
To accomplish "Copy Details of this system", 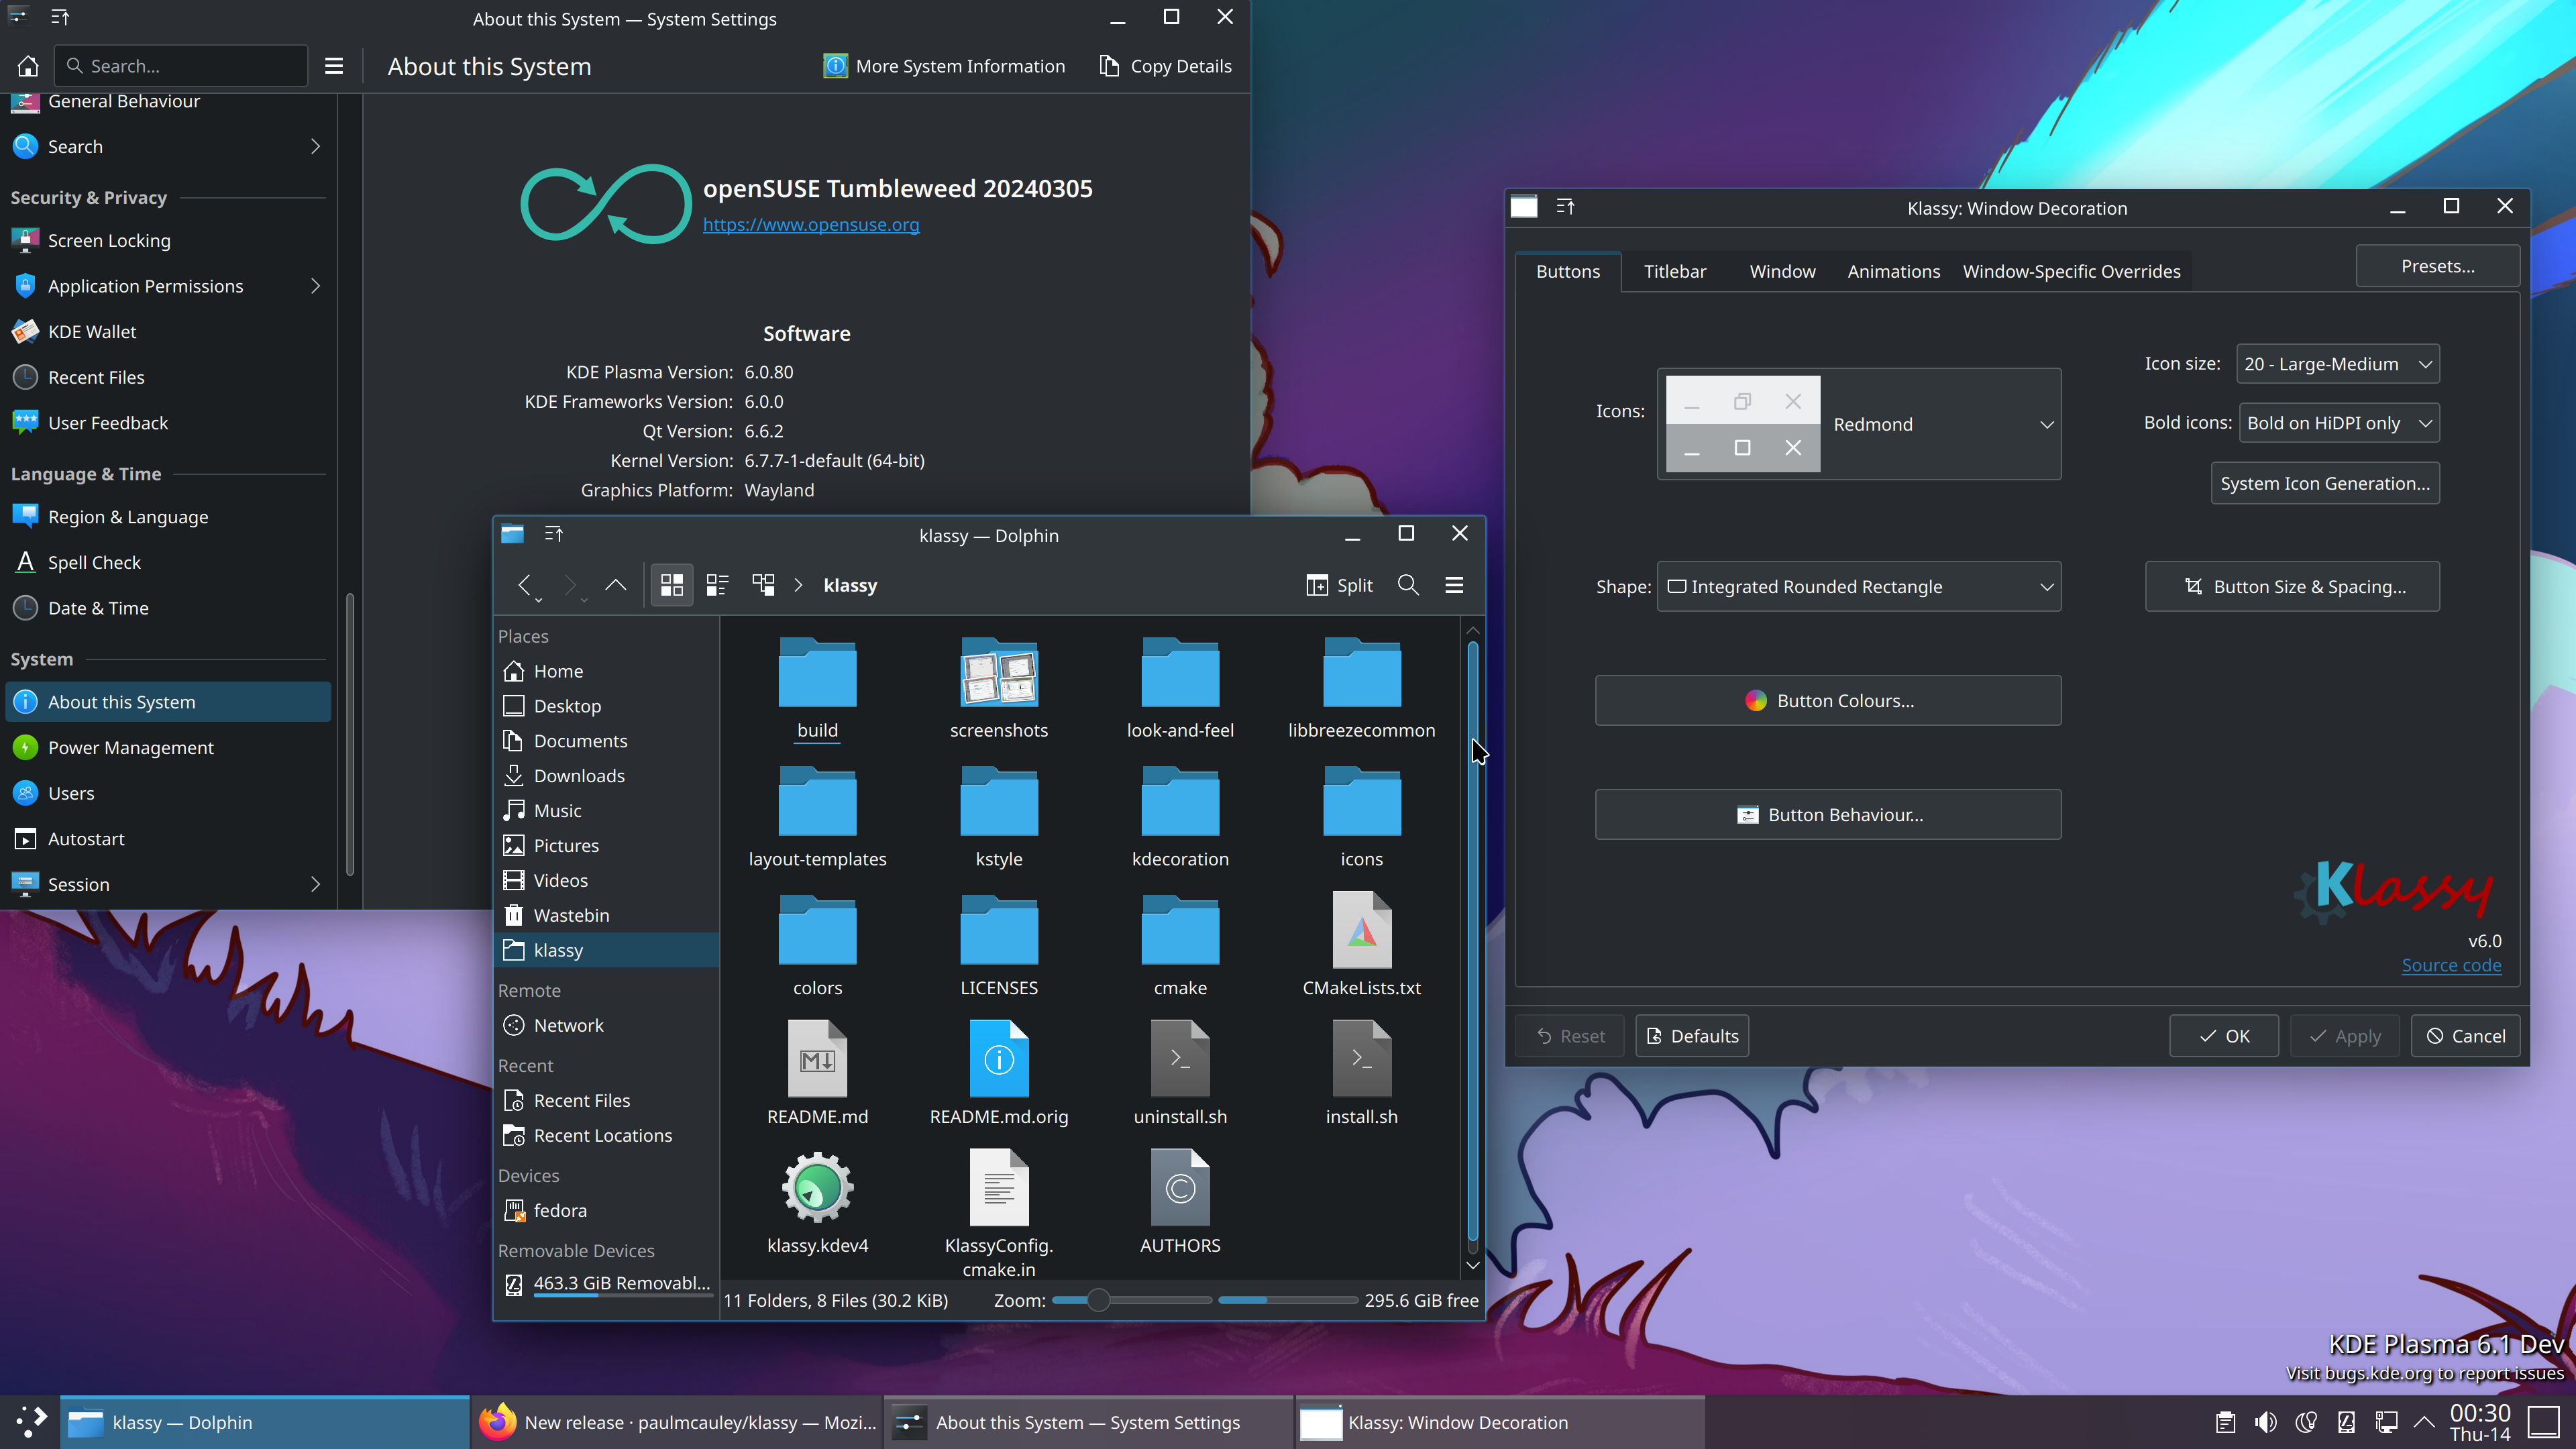I will [x=1166, y=66].
